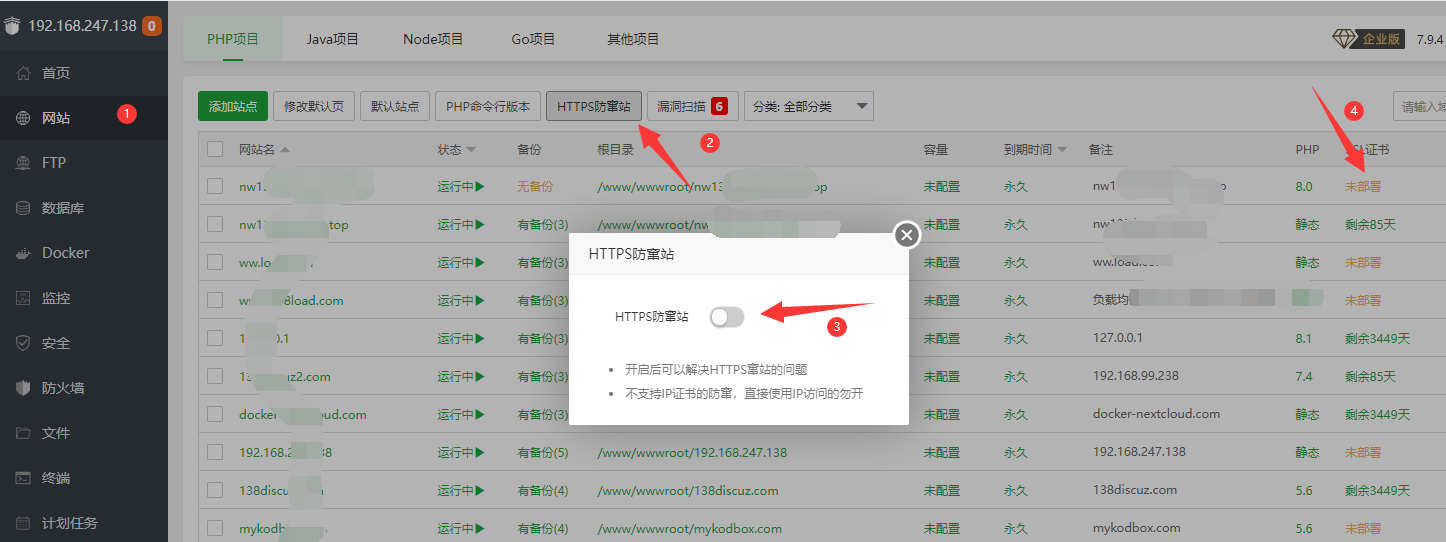
Task: Check the box for the discuz2.com row
Action: click(x=215, y=376)
